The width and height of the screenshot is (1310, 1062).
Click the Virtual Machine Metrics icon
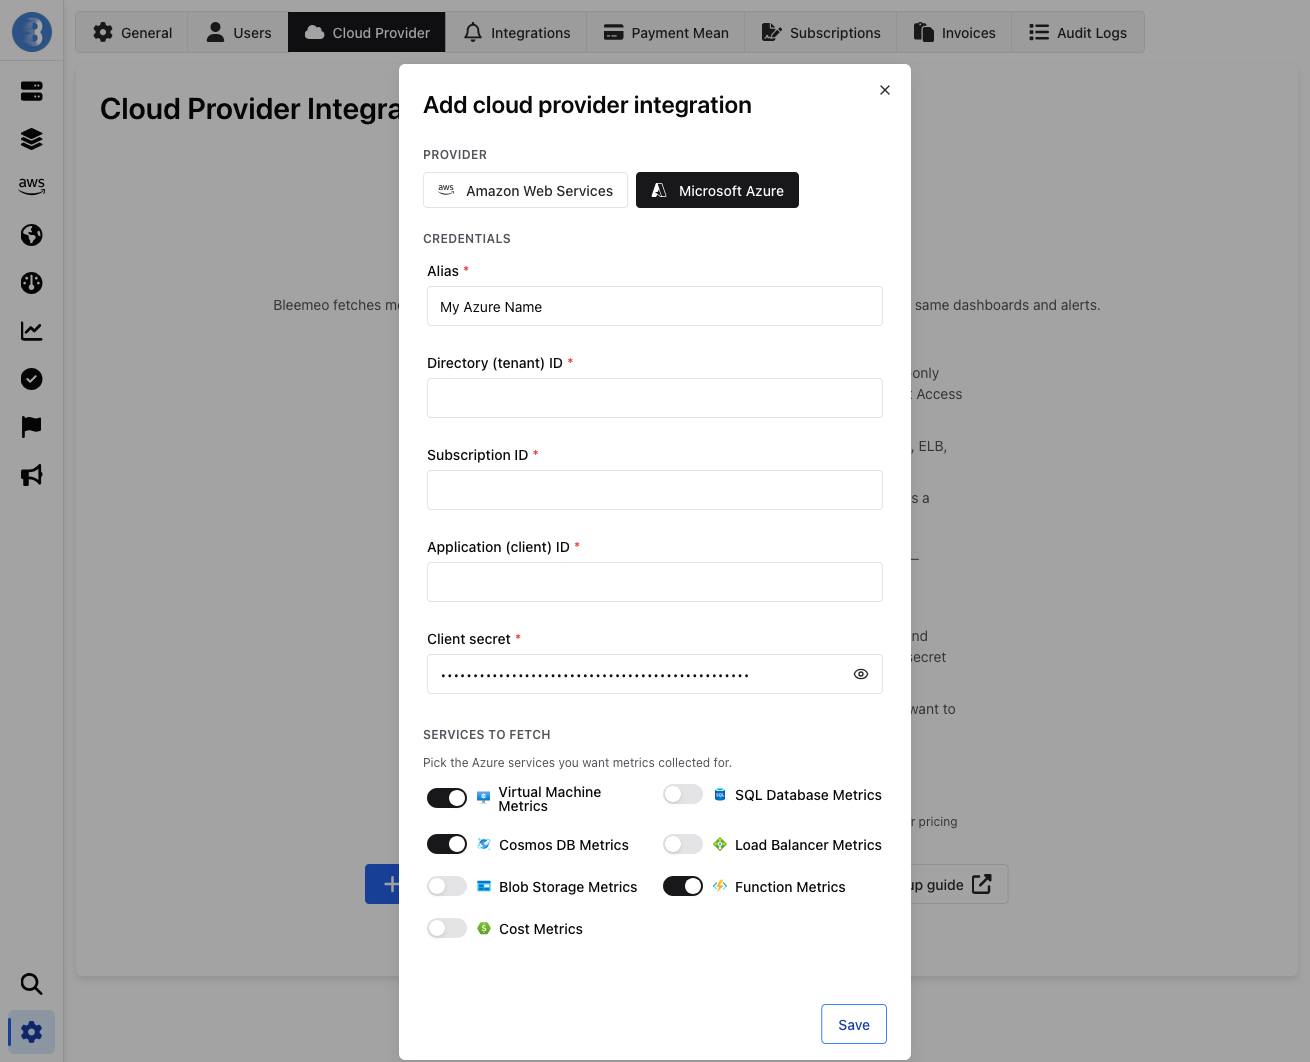coord(483,798)
